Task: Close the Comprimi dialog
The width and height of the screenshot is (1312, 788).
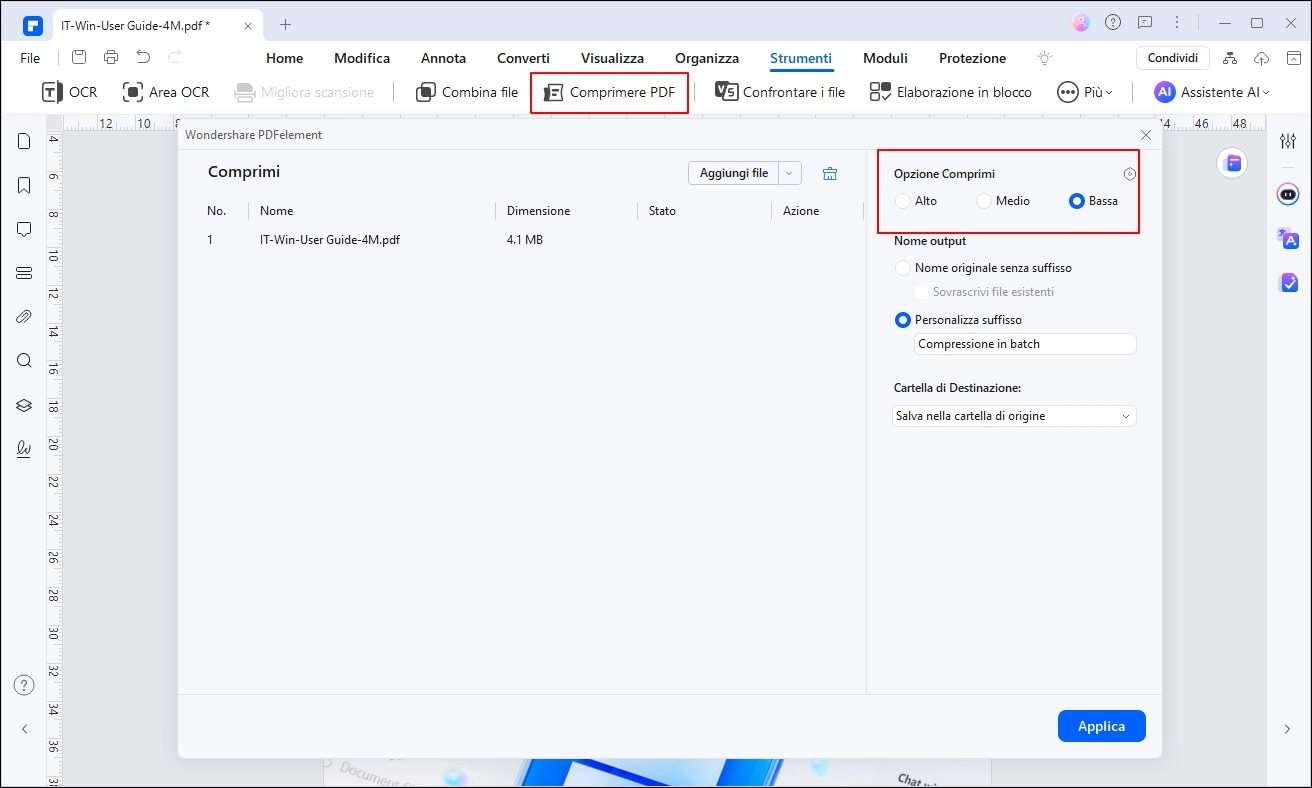Action: 1146,134
